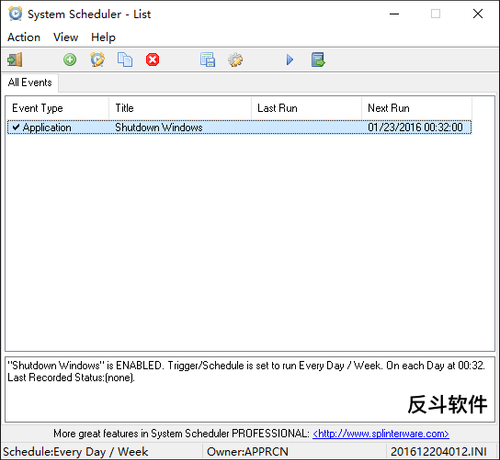Select the All Events tab
The width and height of the screenshot is (500, 460).
click(30, 82)
